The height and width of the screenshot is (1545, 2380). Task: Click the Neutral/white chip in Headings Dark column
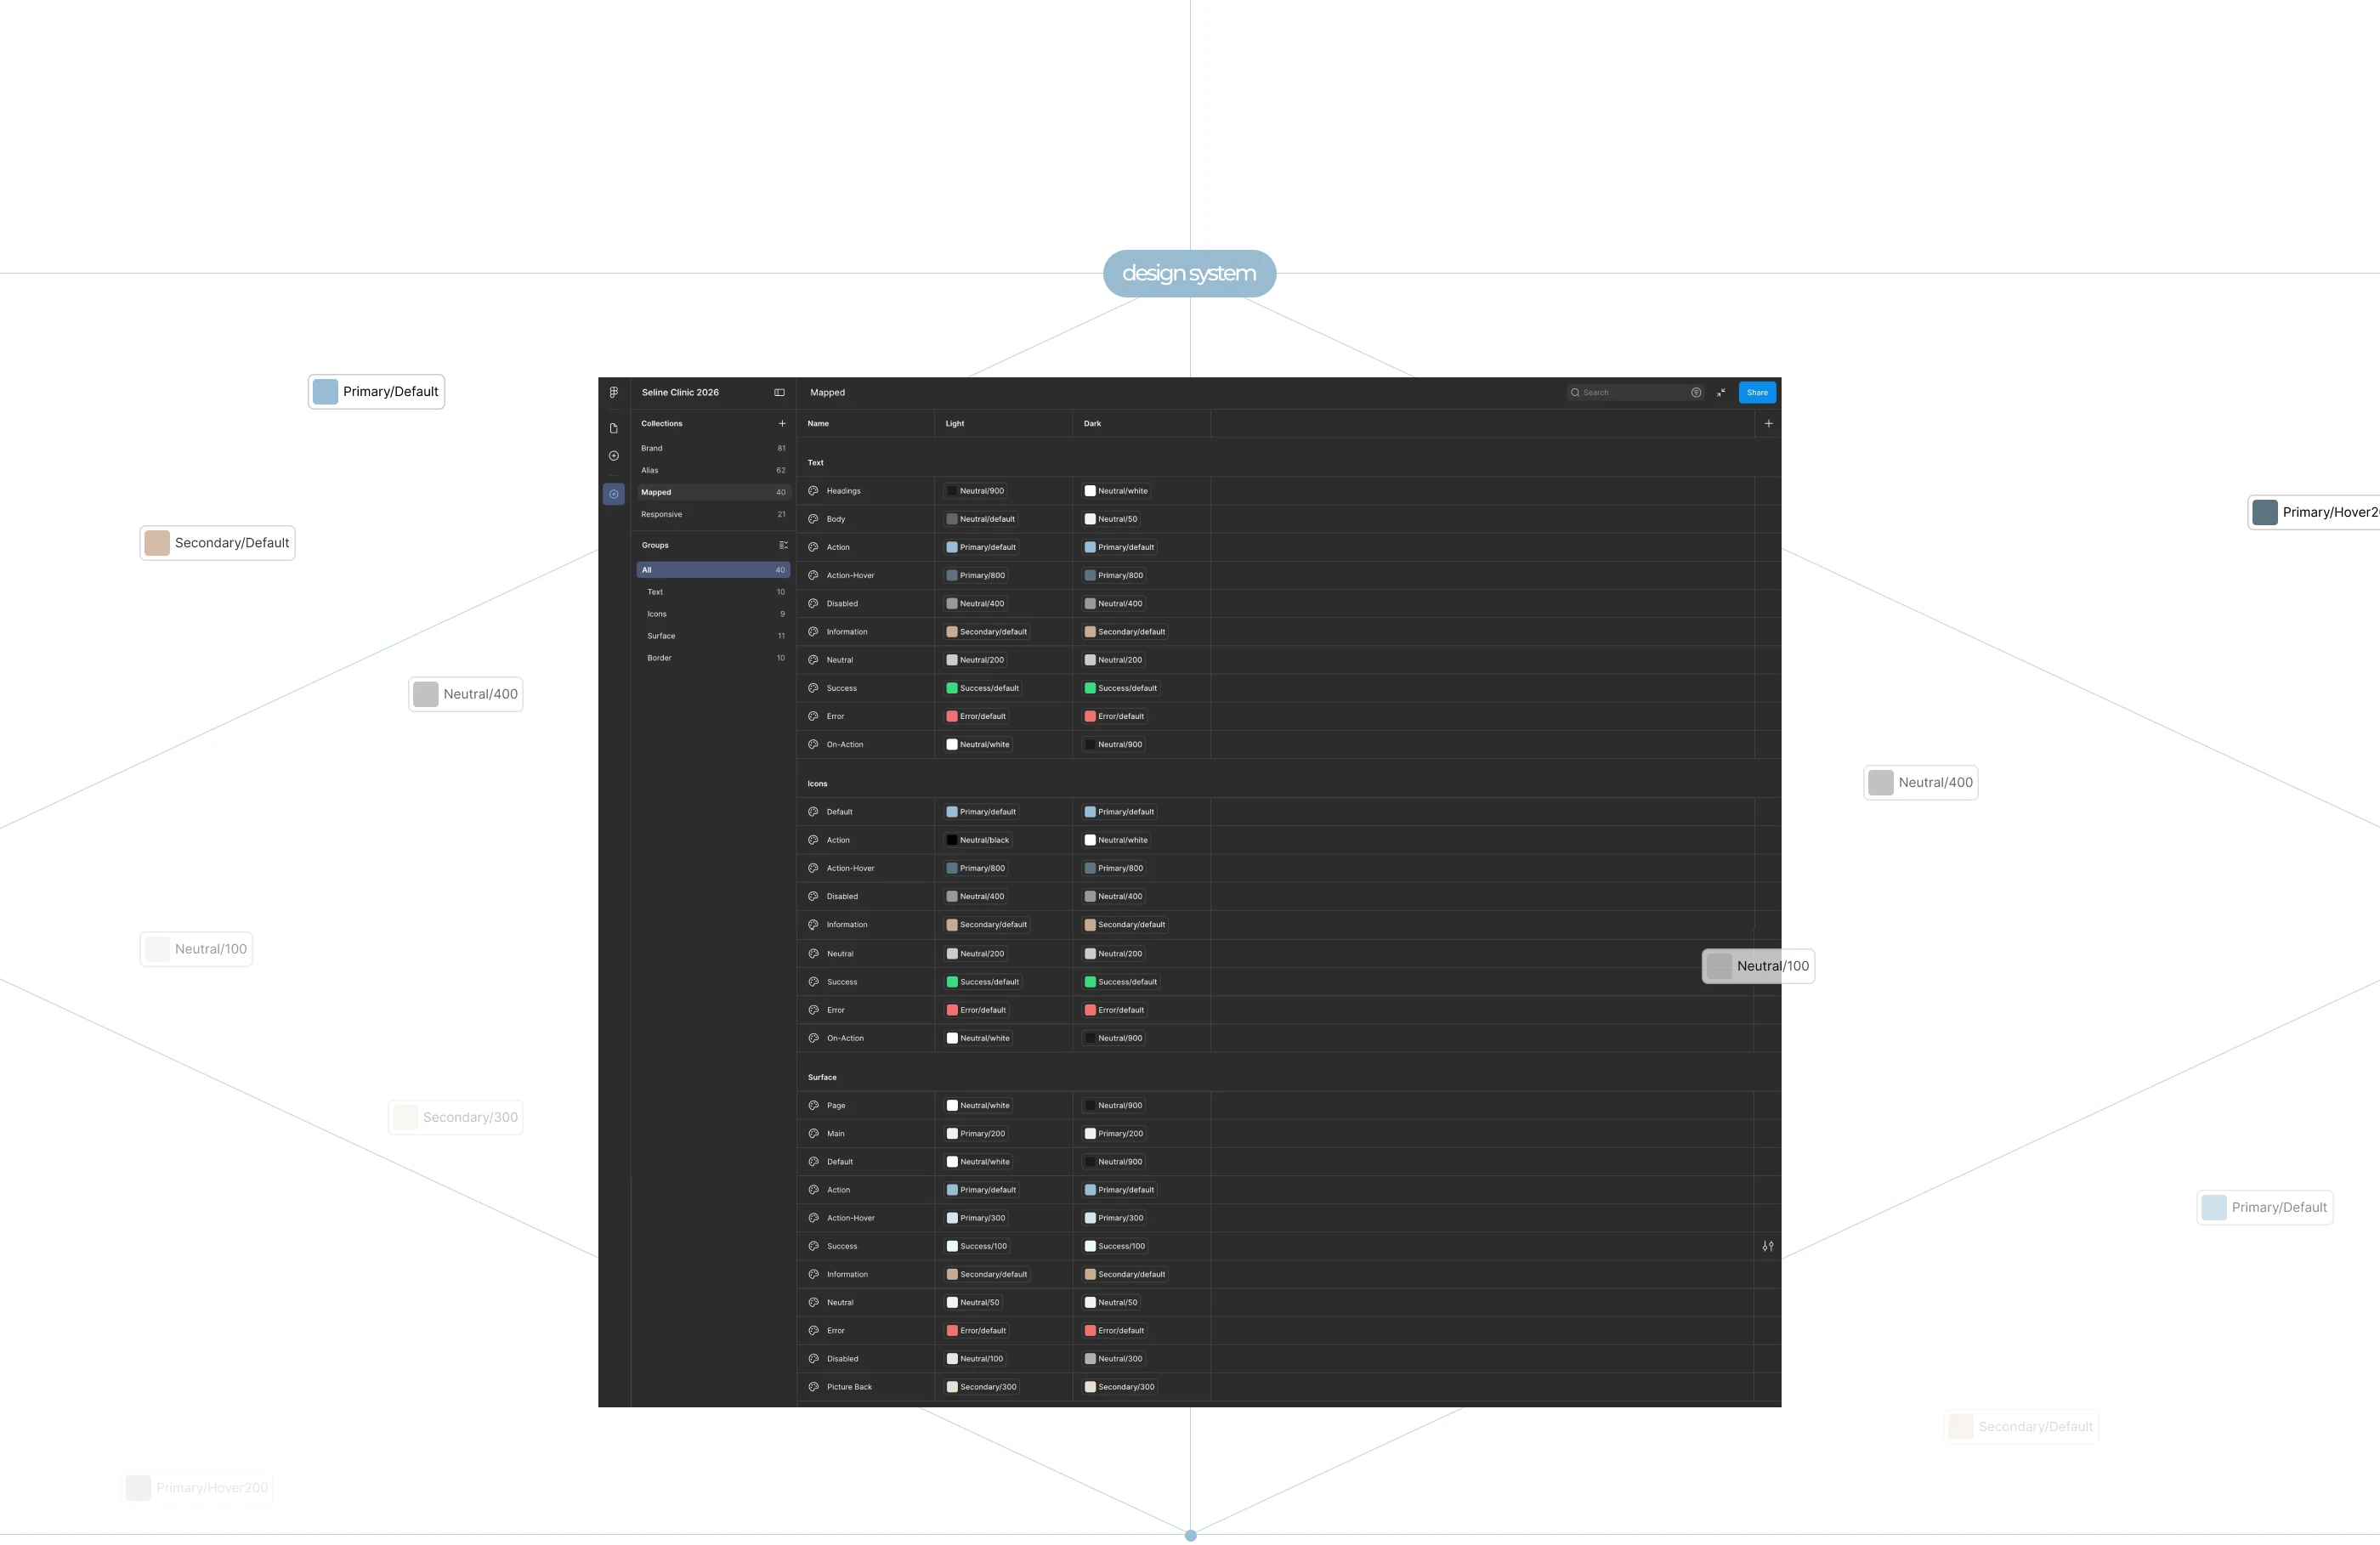point(1116,491)
